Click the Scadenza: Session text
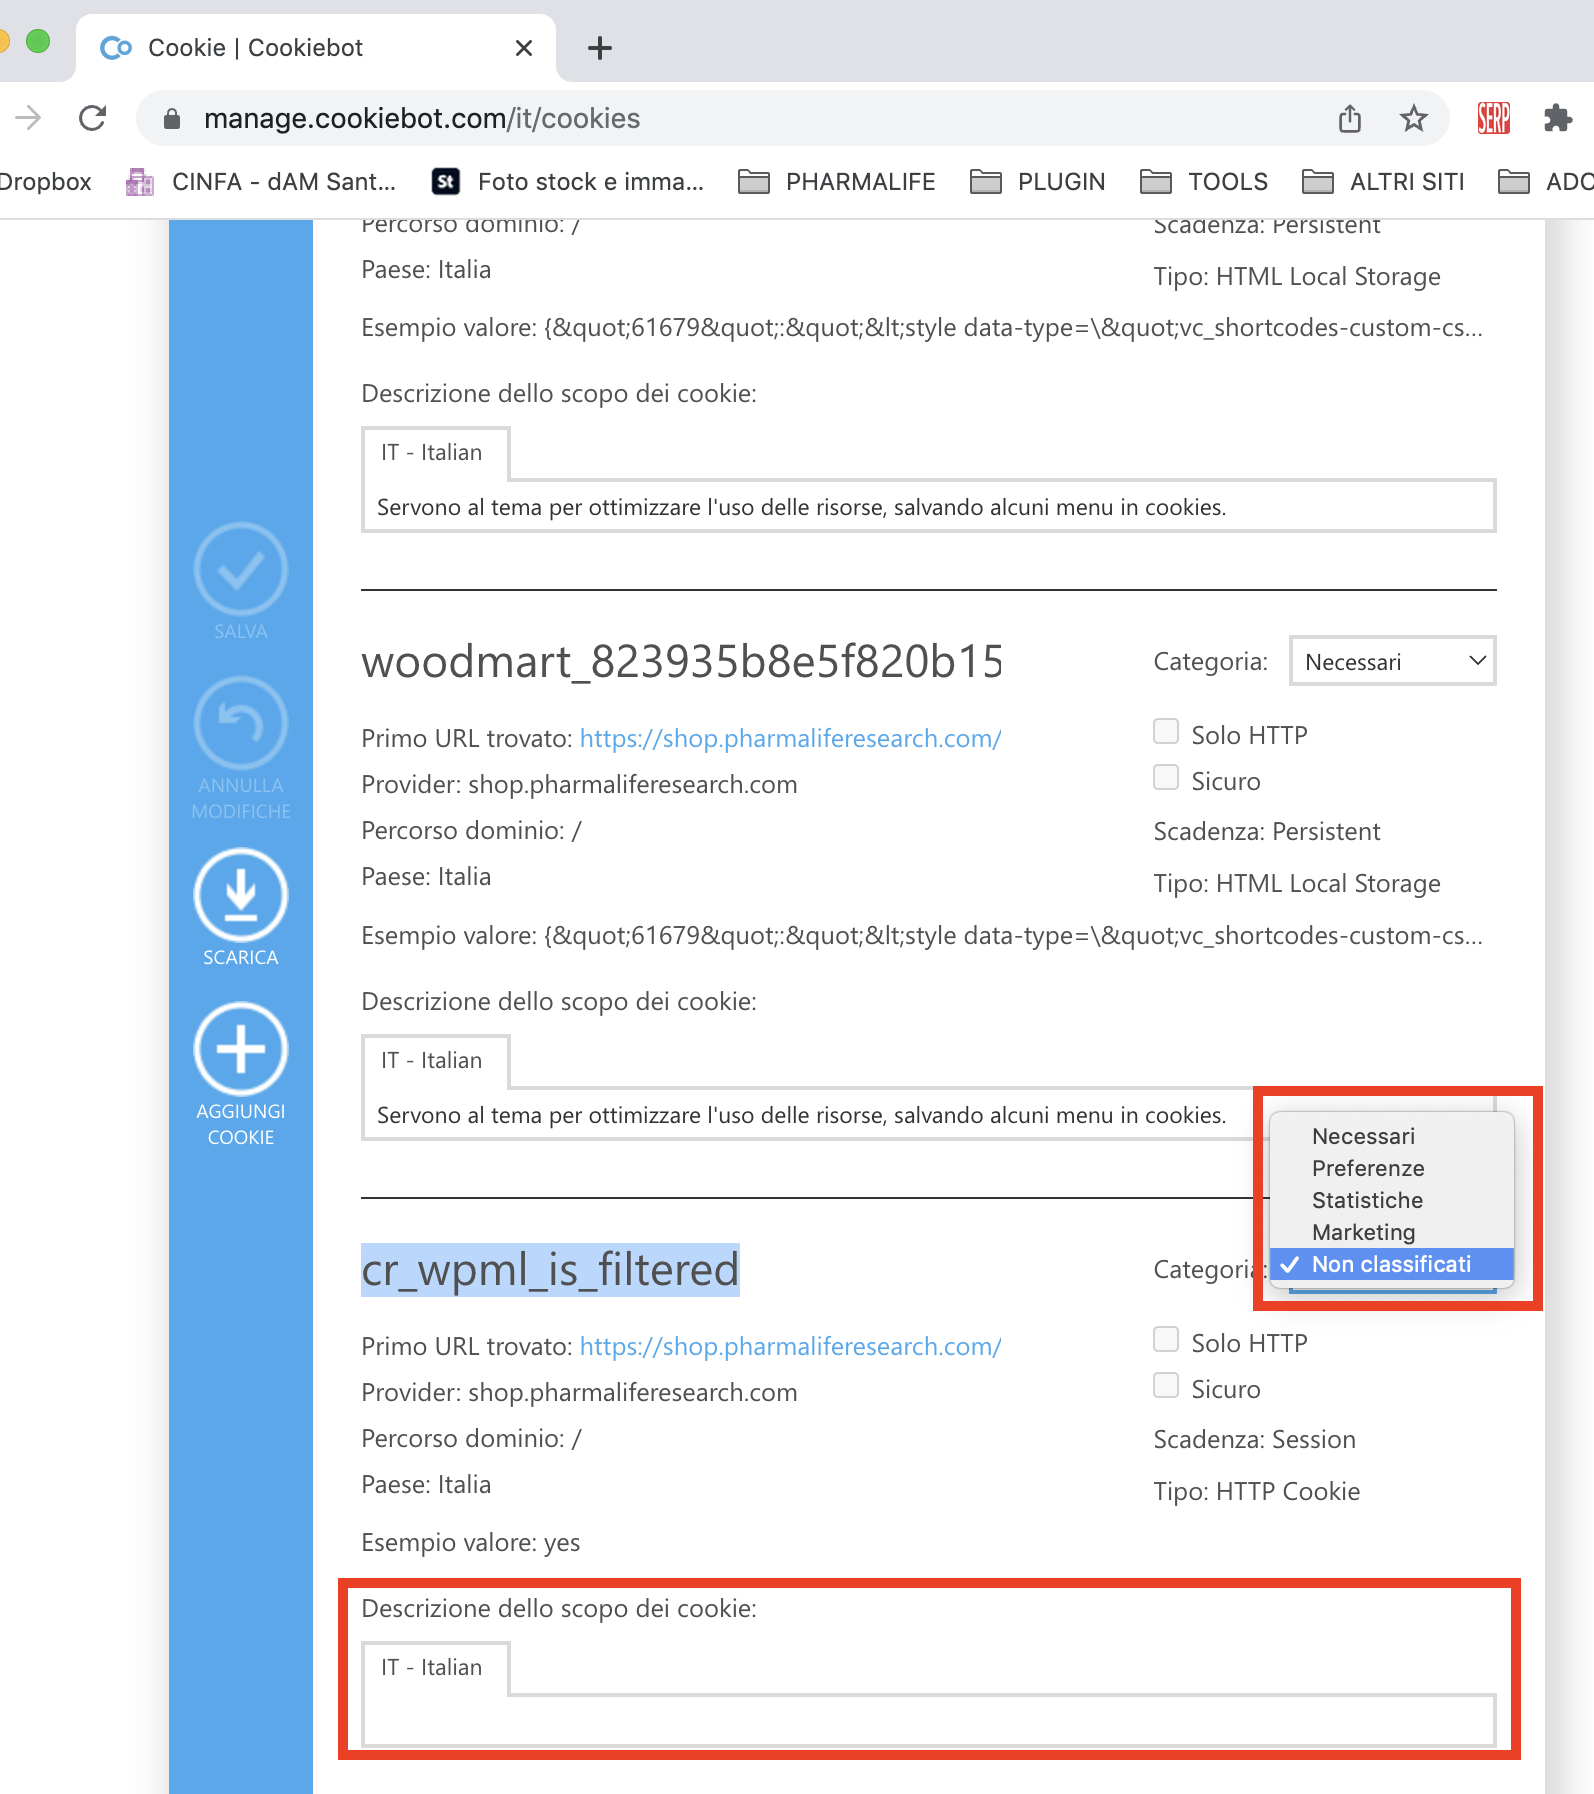 coord(1254,1439)
